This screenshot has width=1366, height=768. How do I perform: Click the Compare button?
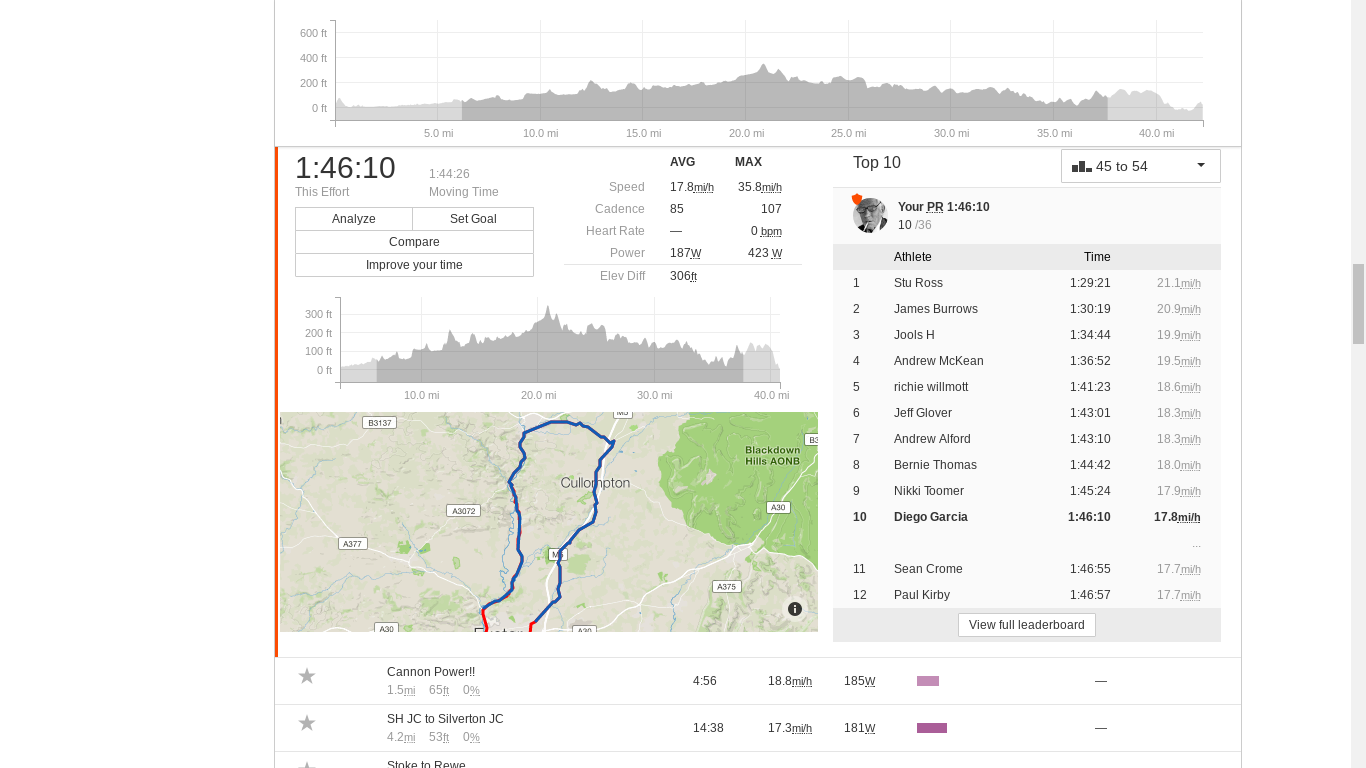[414, 242]
